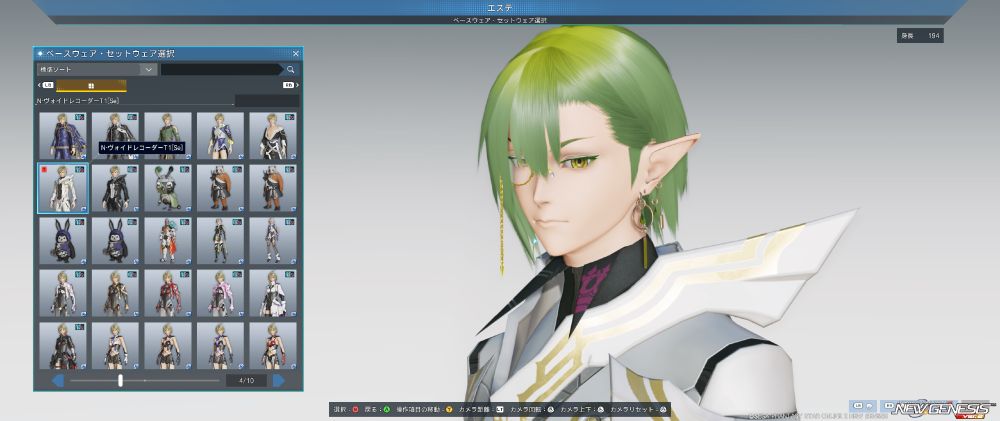This screenshot has width=1000, height=421.
Task: Click the selected item name N-ヴォイドレコーダーT1[Se]
Action: (x=77, y=101)
